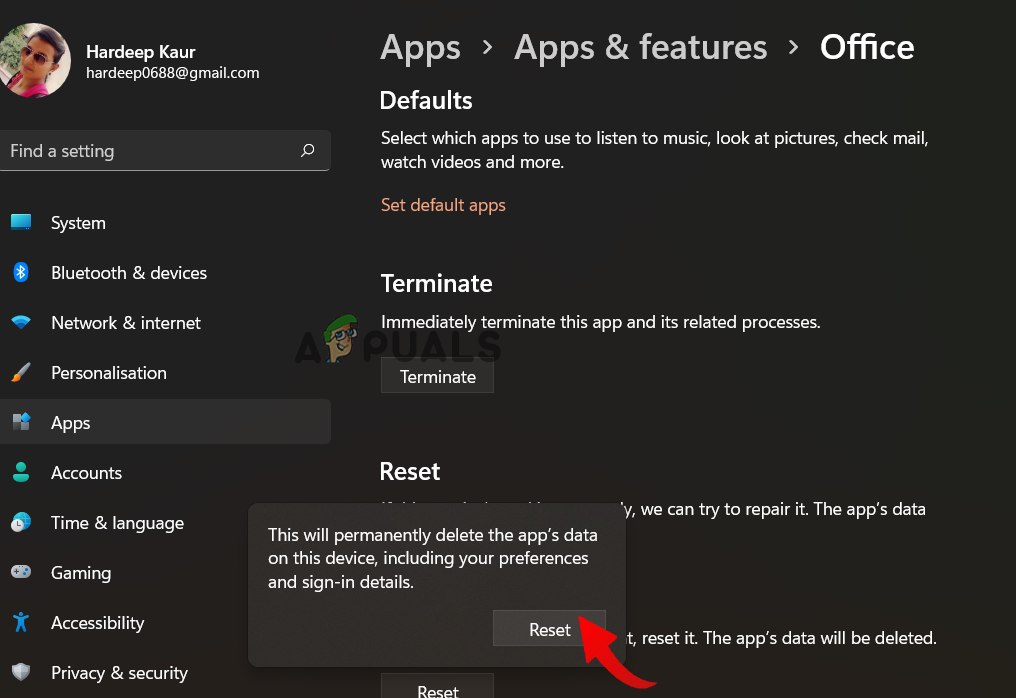This screenshot has height=698, width=1016.
Task: Select the Accessibility figure icon
Action: click(x=21, y=623)
